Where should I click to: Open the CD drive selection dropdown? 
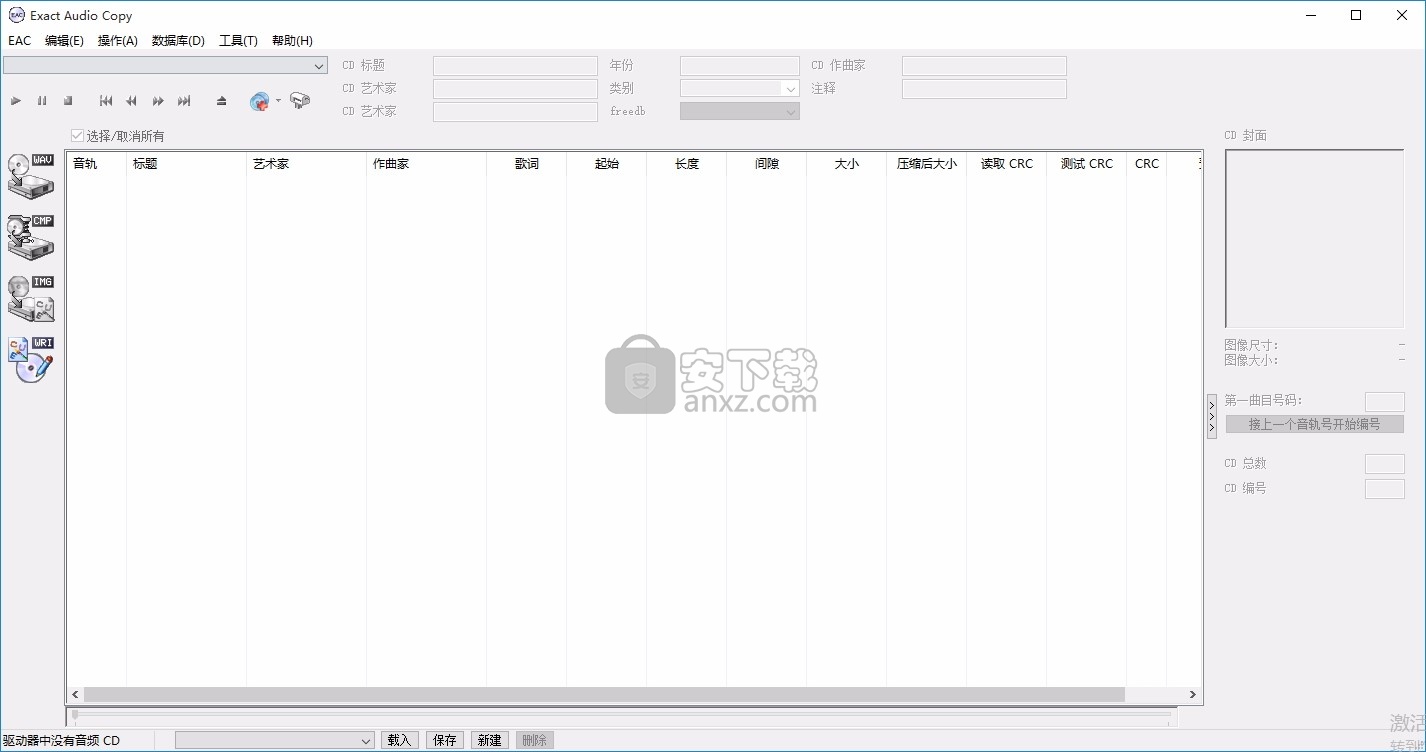(x=165, y=66)
